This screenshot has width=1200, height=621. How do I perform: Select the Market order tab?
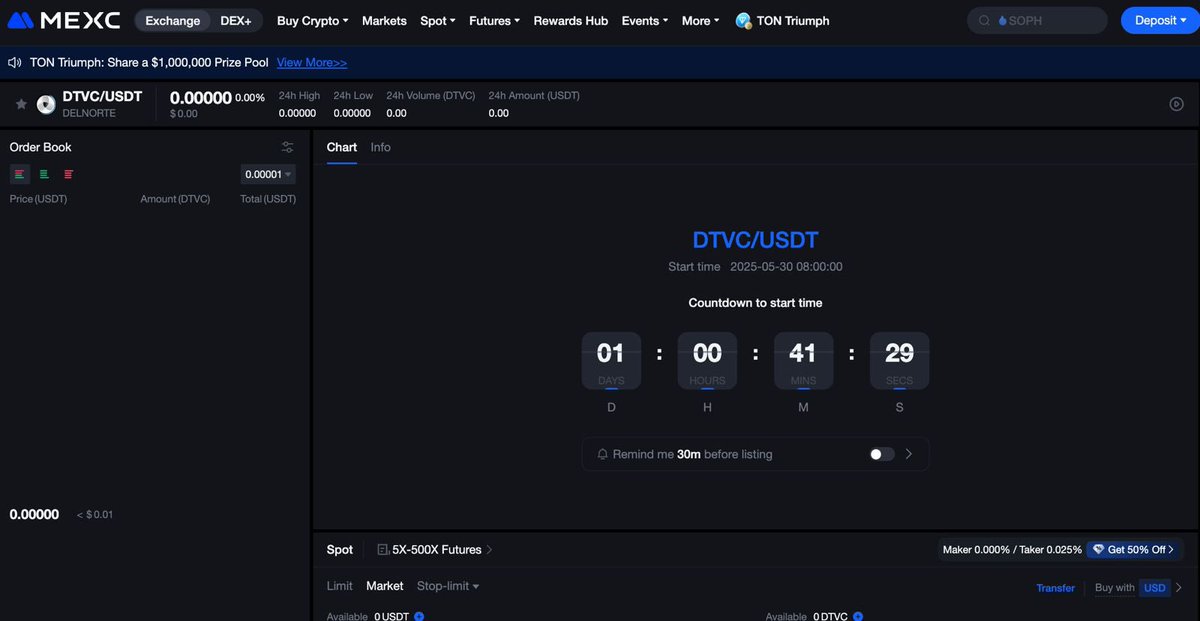tap(385, 586)
